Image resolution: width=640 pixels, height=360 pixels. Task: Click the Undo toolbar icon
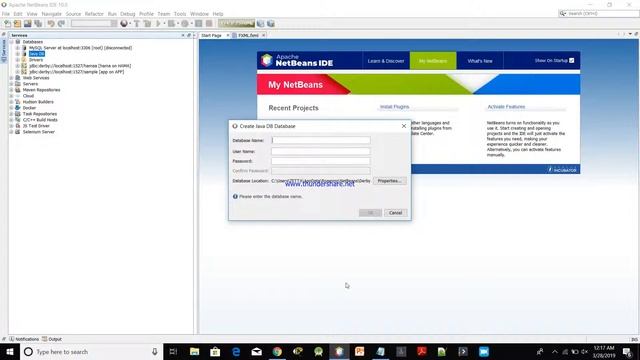[x=51, y=24]
